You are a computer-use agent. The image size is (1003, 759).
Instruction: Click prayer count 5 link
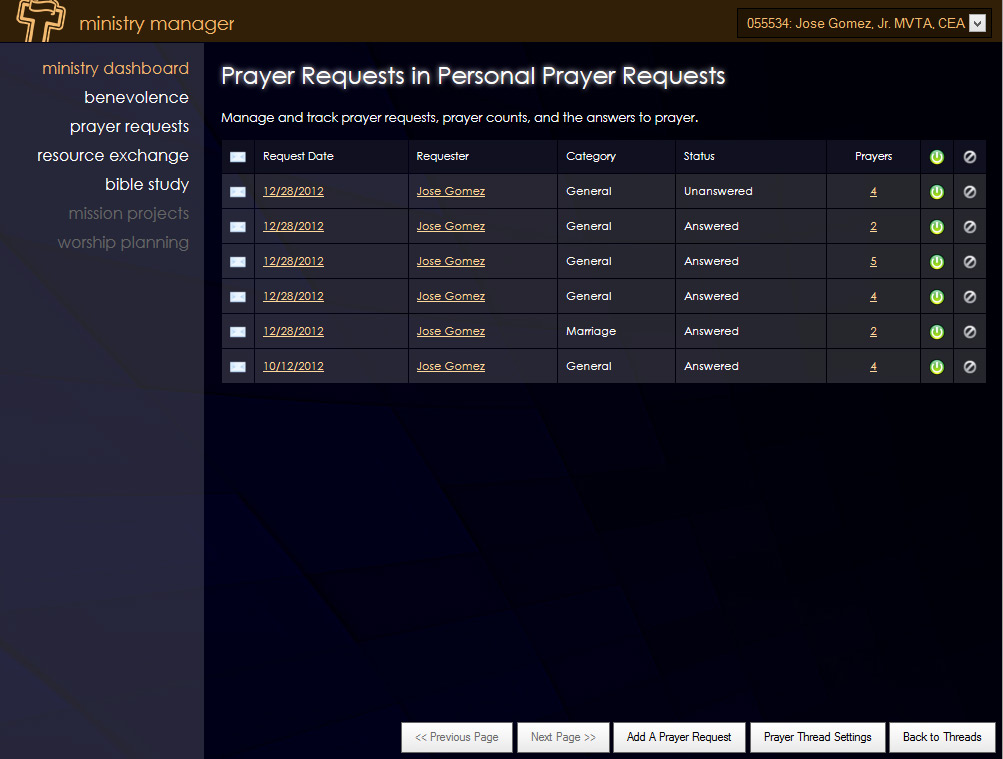[x=873, y=262]
